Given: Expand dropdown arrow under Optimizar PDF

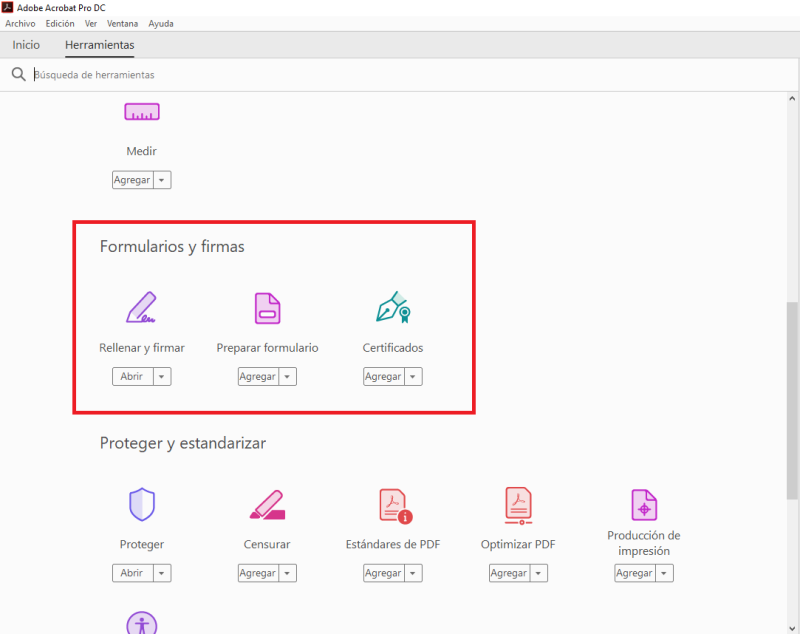Looking at the screenshot, I should pos(540,574).
